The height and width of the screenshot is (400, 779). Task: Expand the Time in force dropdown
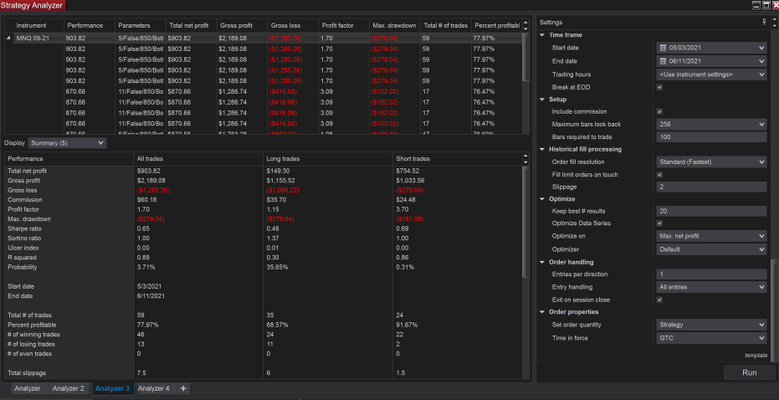tap(710, 337)
